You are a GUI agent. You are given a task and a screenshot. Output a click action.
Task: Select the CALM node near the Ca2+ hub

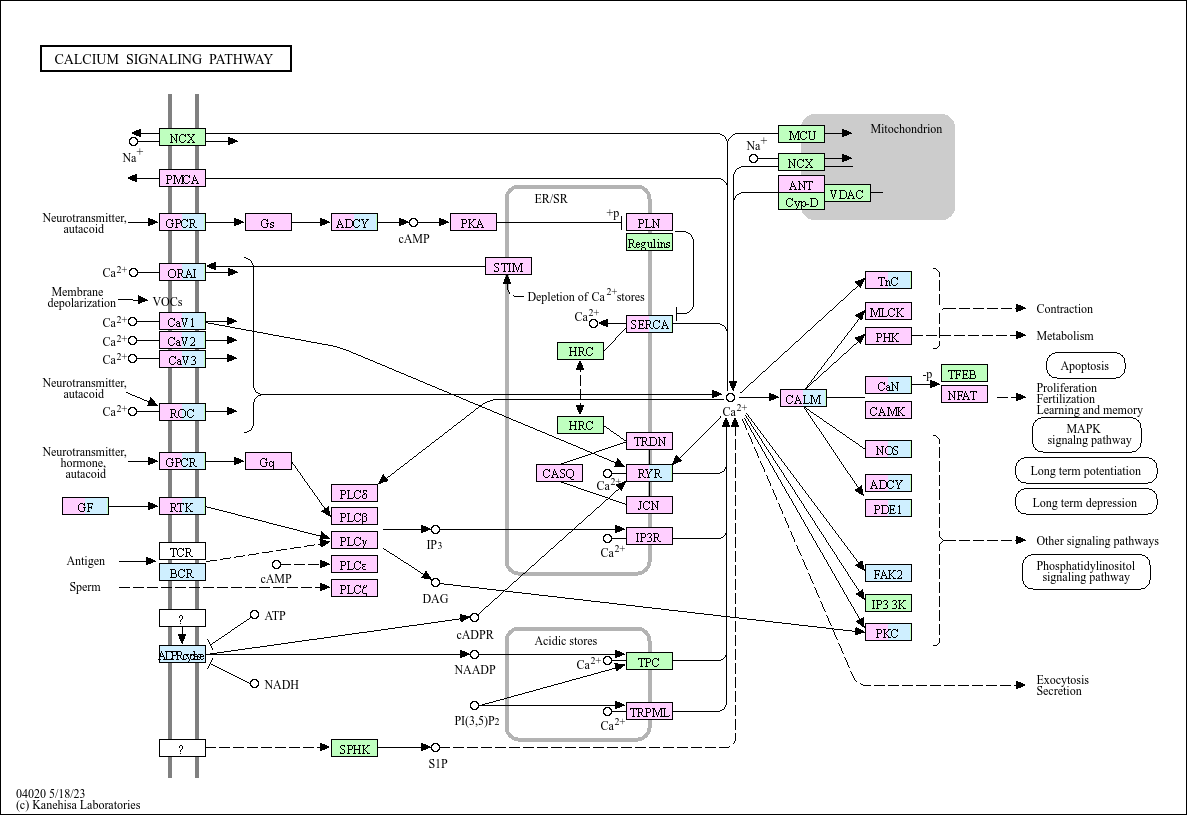805,398
